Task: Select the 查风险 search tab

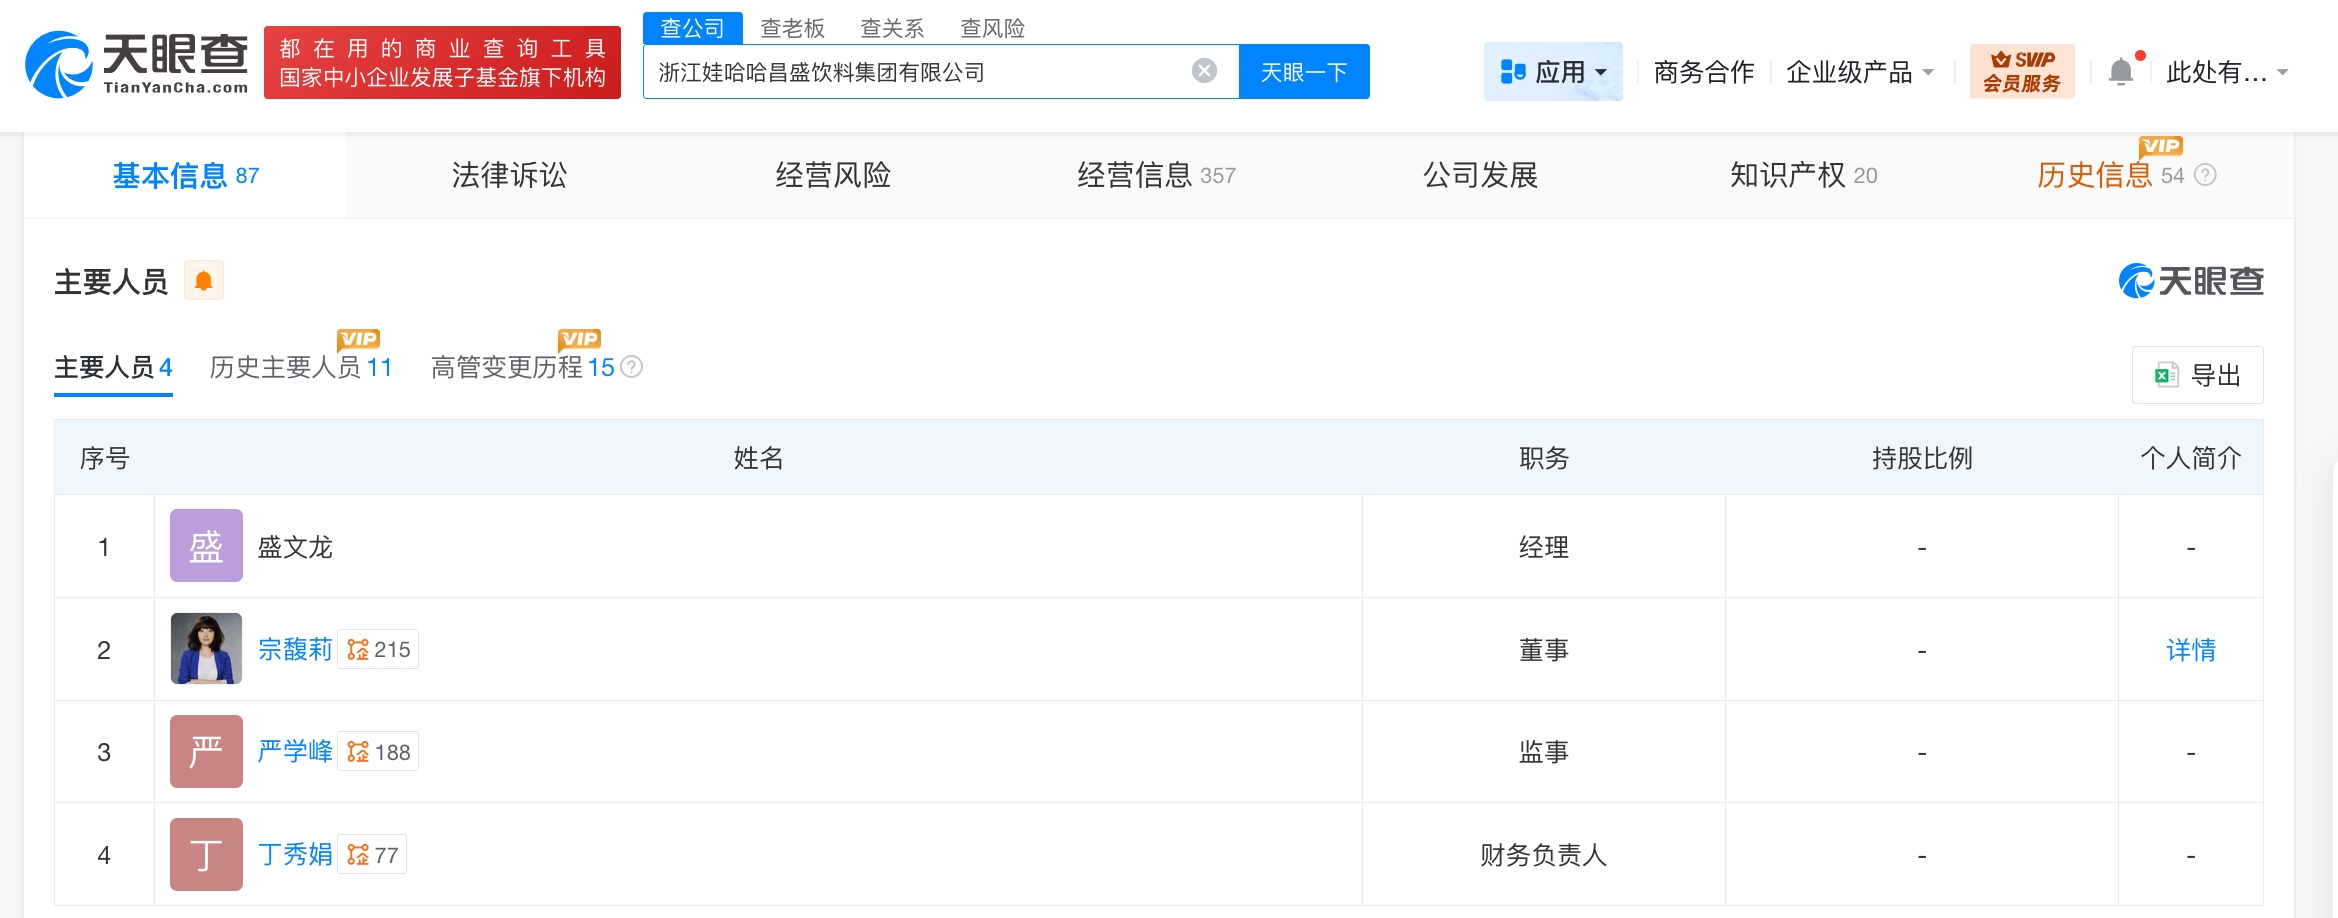Action: point(992,28)
